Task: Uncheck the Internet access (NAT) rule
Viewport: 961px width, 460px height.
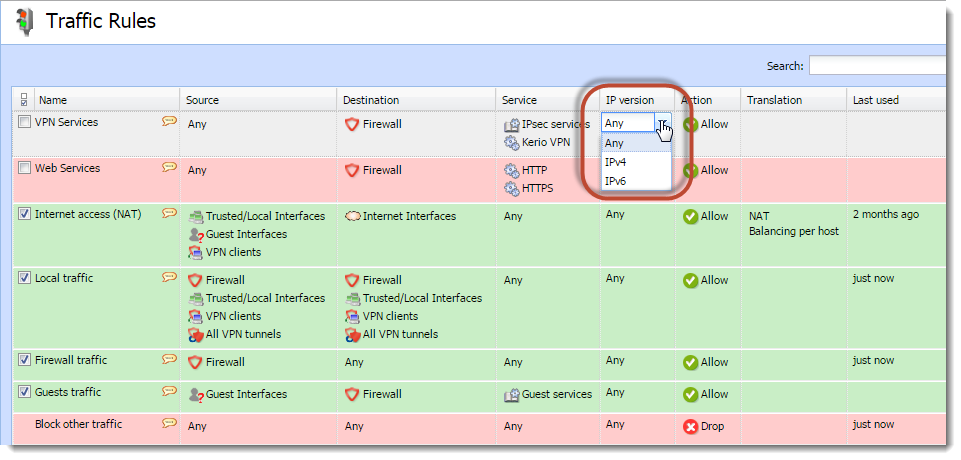Action: click(x=24, y=214)
